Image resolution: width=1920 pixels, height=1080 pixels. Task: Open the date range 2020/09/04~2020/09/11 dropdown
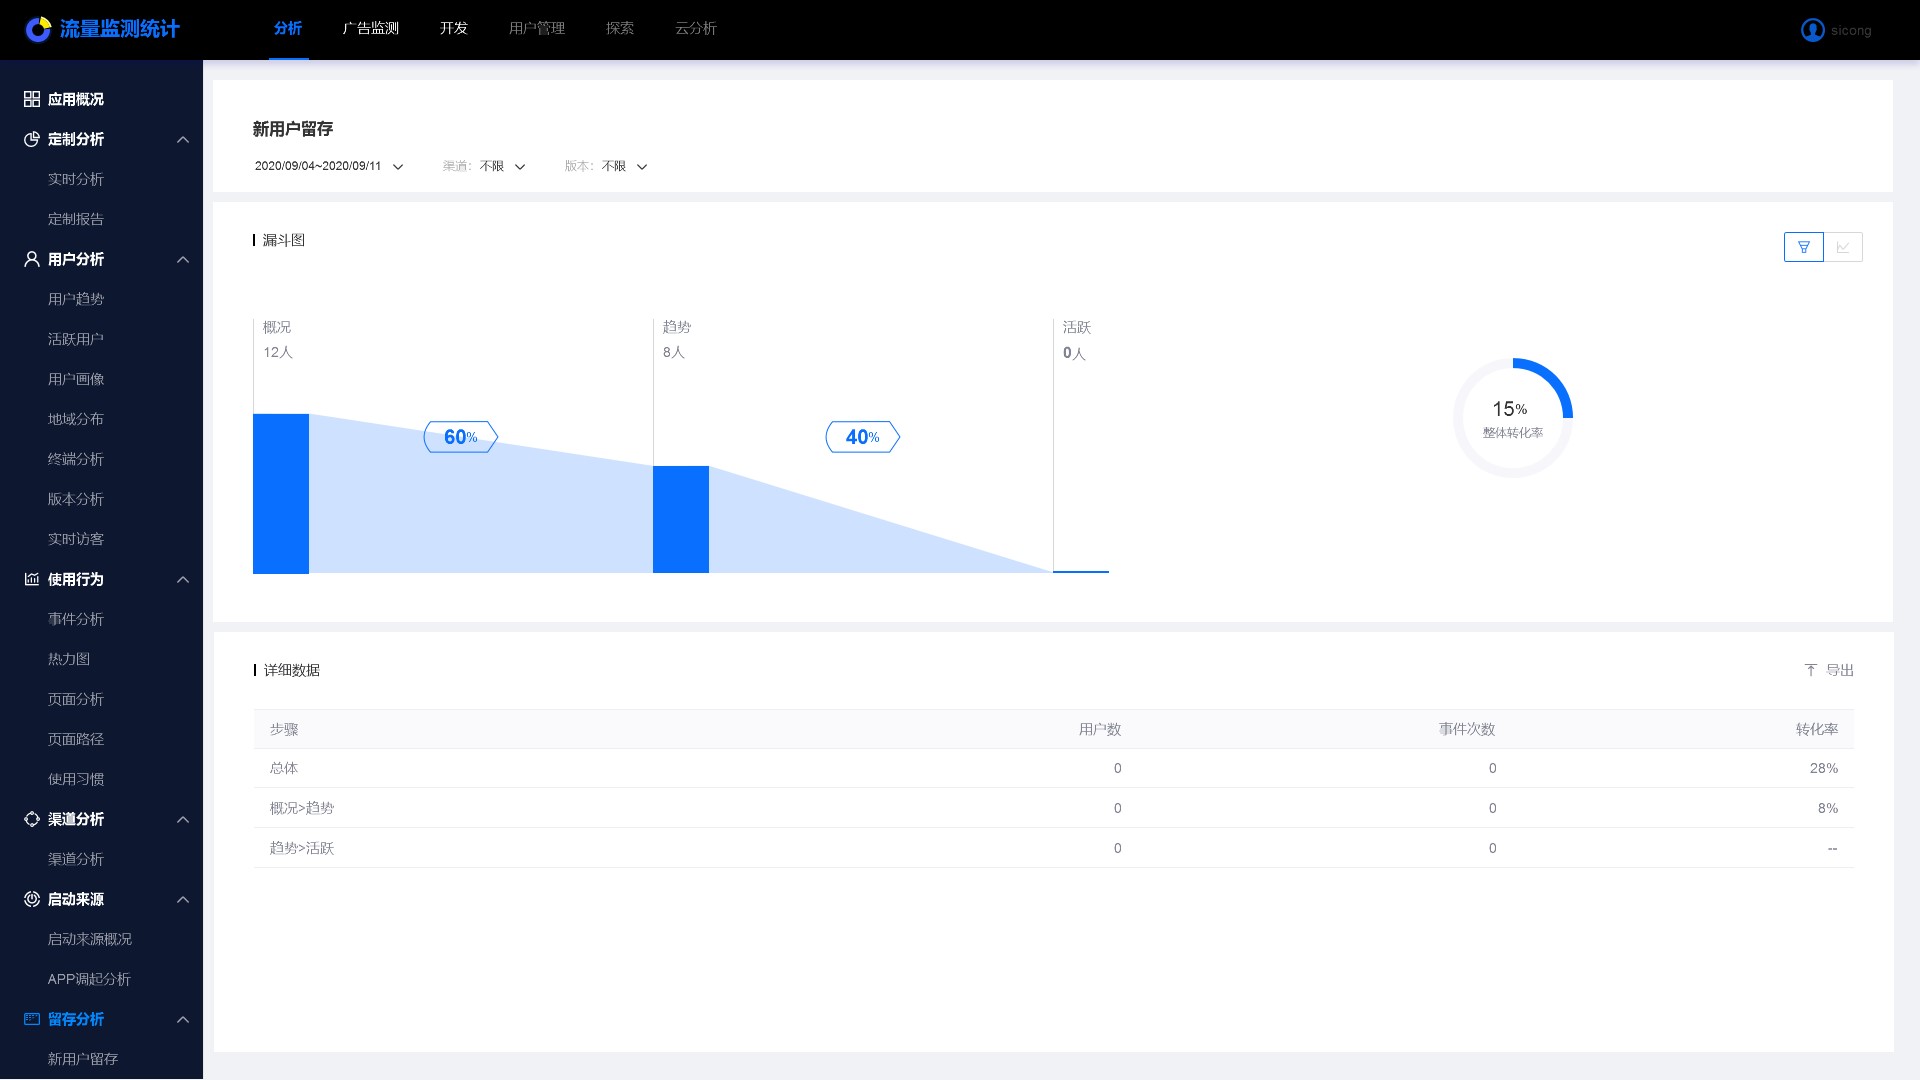coord(329,166)
